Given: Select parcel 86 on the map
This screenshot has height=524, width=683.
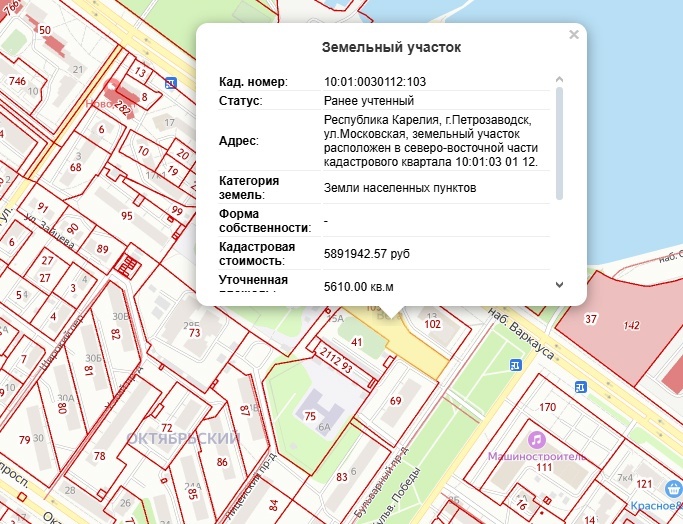Looking at the screenshot, I should [x=222, y=462].
